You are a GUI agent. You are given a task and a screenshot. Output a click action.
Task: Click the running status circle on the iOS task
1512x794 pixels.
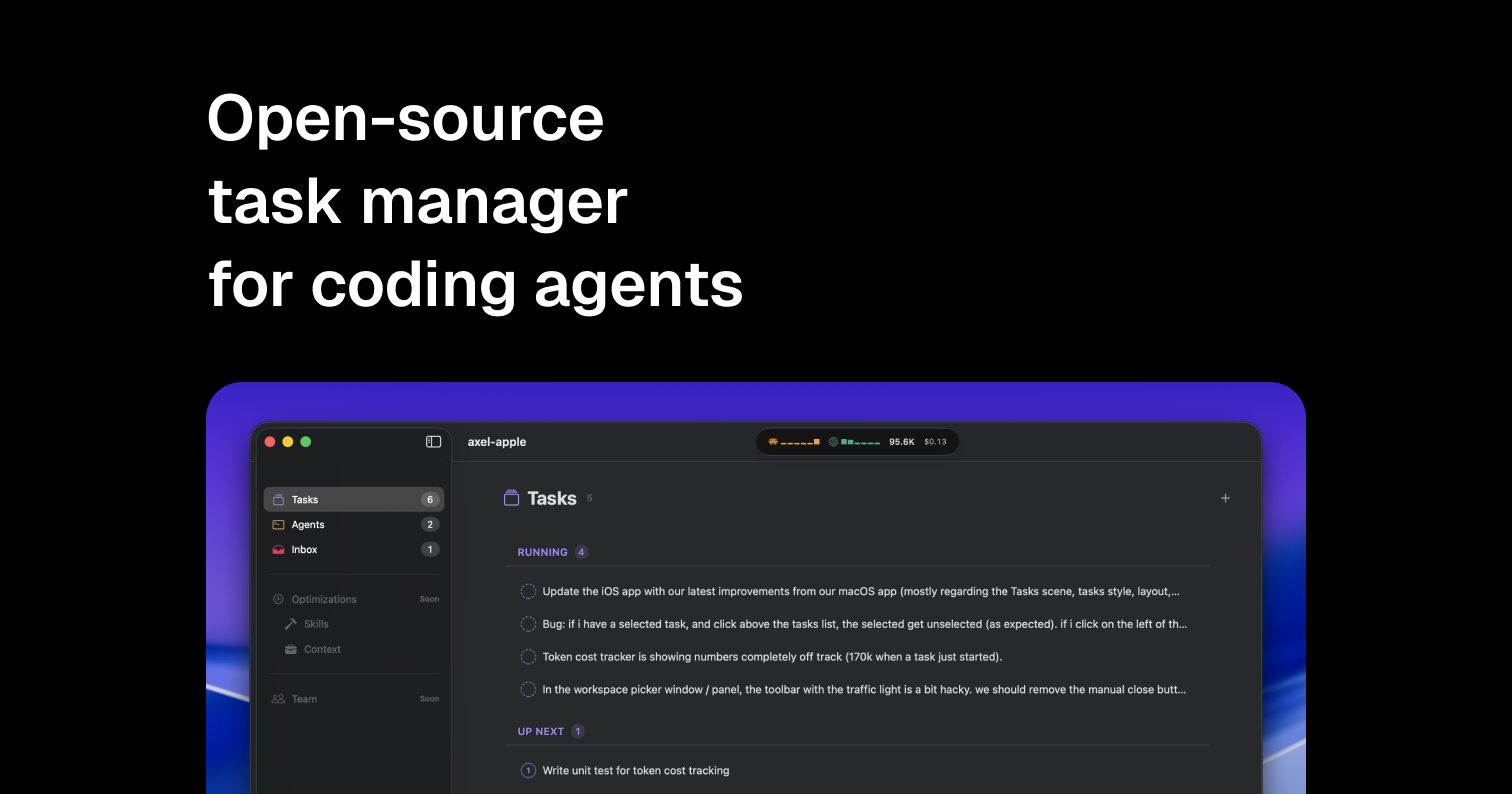click(528, 591)
